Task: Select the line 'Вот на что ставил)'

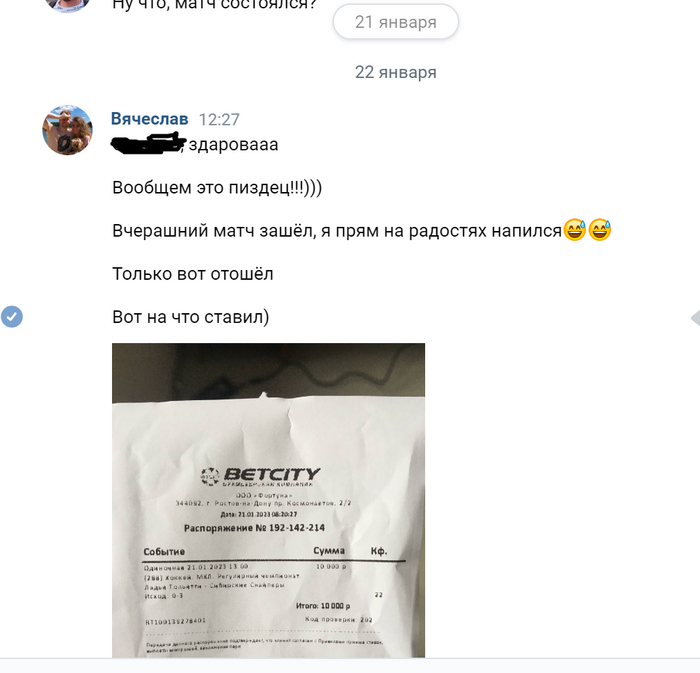Action: 191,317
